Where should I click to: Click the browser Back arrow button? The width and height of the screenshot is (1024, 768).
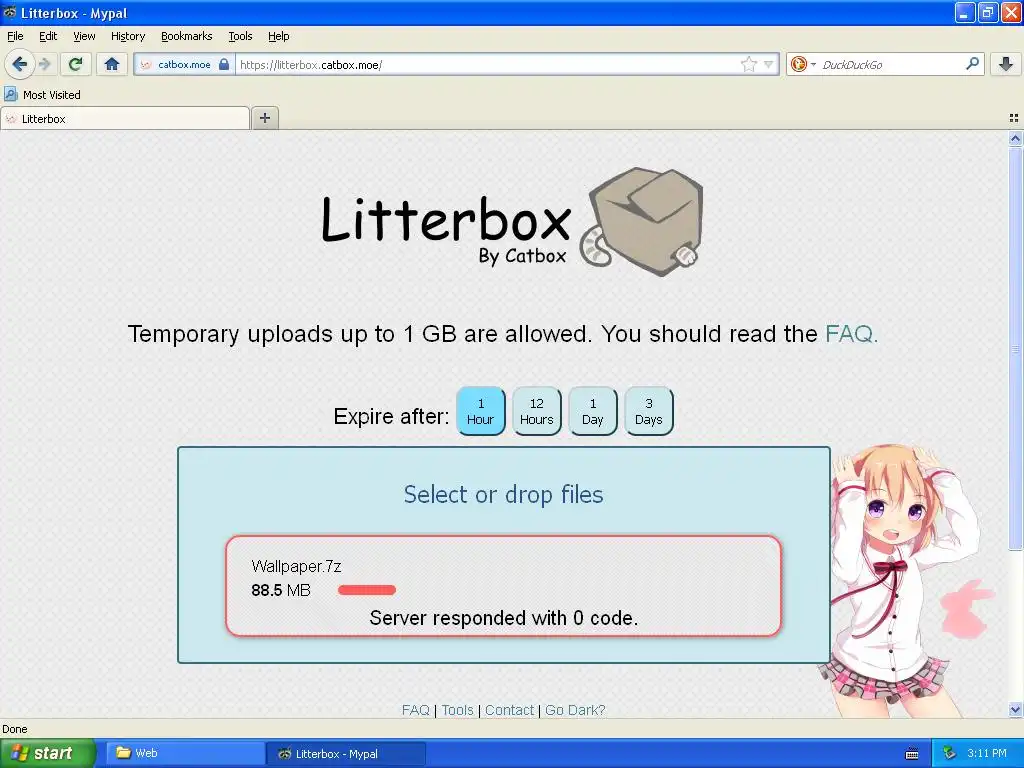point(20,64)
